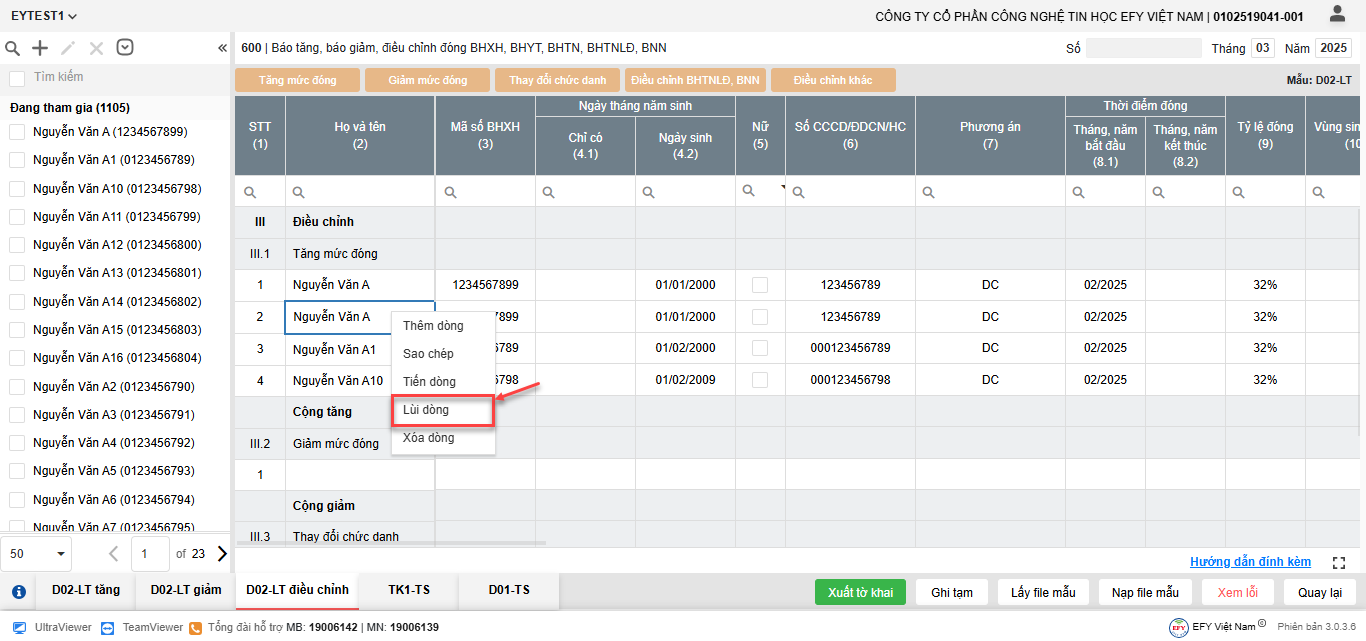Open the page size dropdown showing 50
The image size is (1366, 641).
39,553
